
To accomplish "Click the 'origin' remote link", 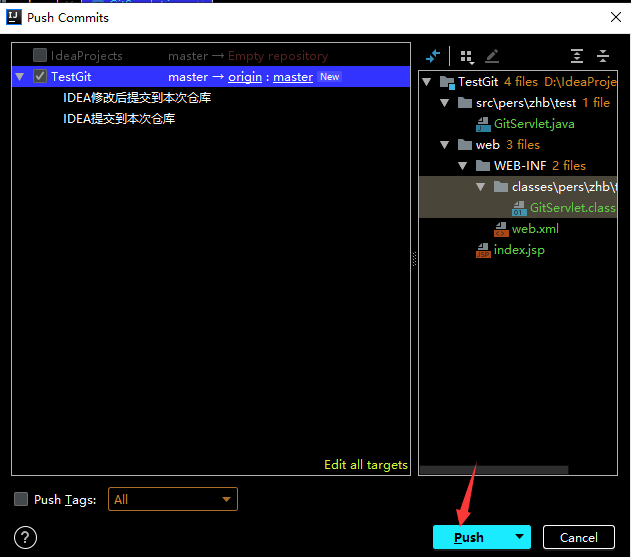I will click(x=245, y=77).
